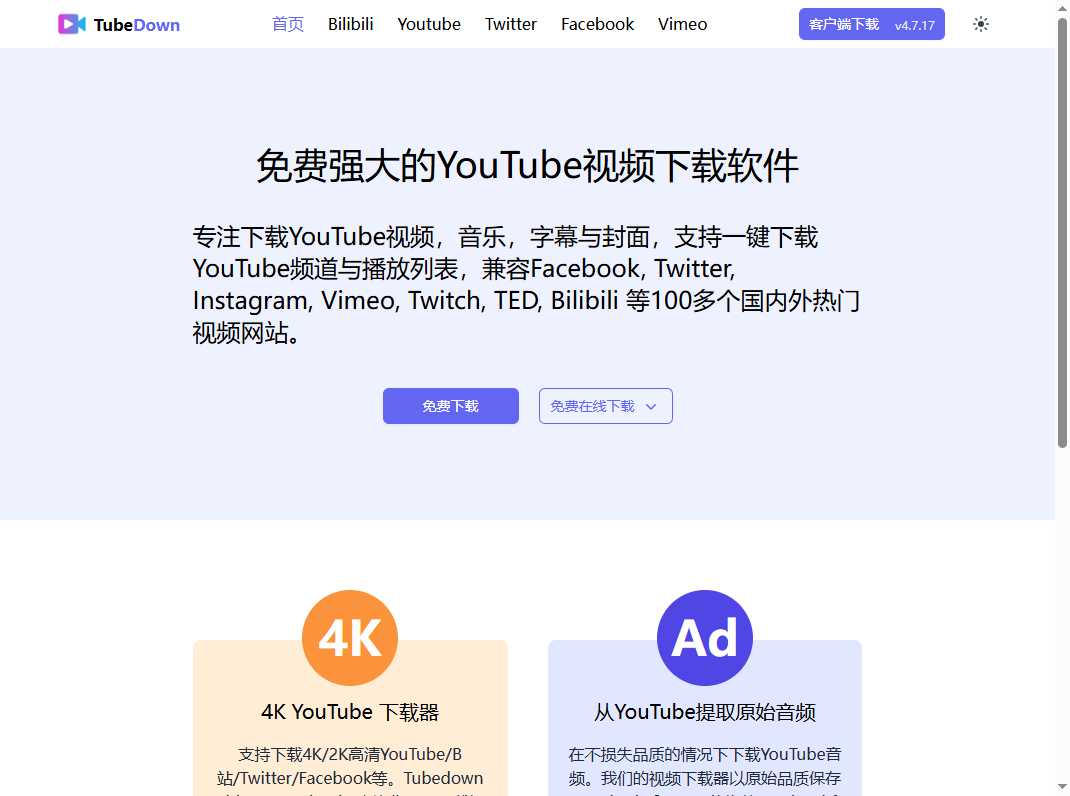The height and width of the screenshot is (796, 1070).
Task: Open the Youtube navigation link
Action: coord(428,24)
